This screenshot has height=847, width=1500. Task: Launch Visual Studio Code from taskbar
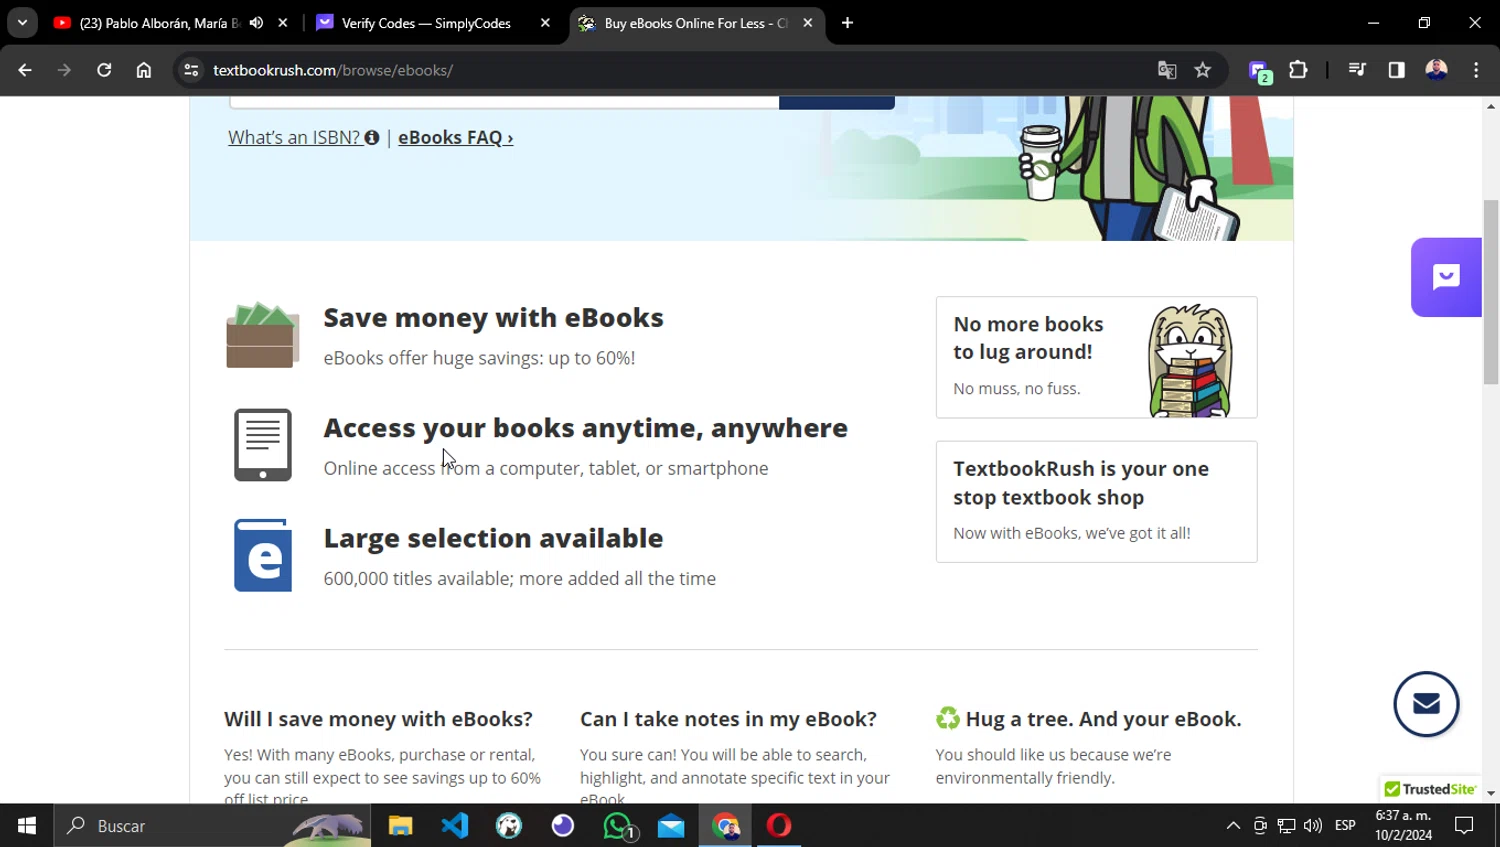pos(455,826)
